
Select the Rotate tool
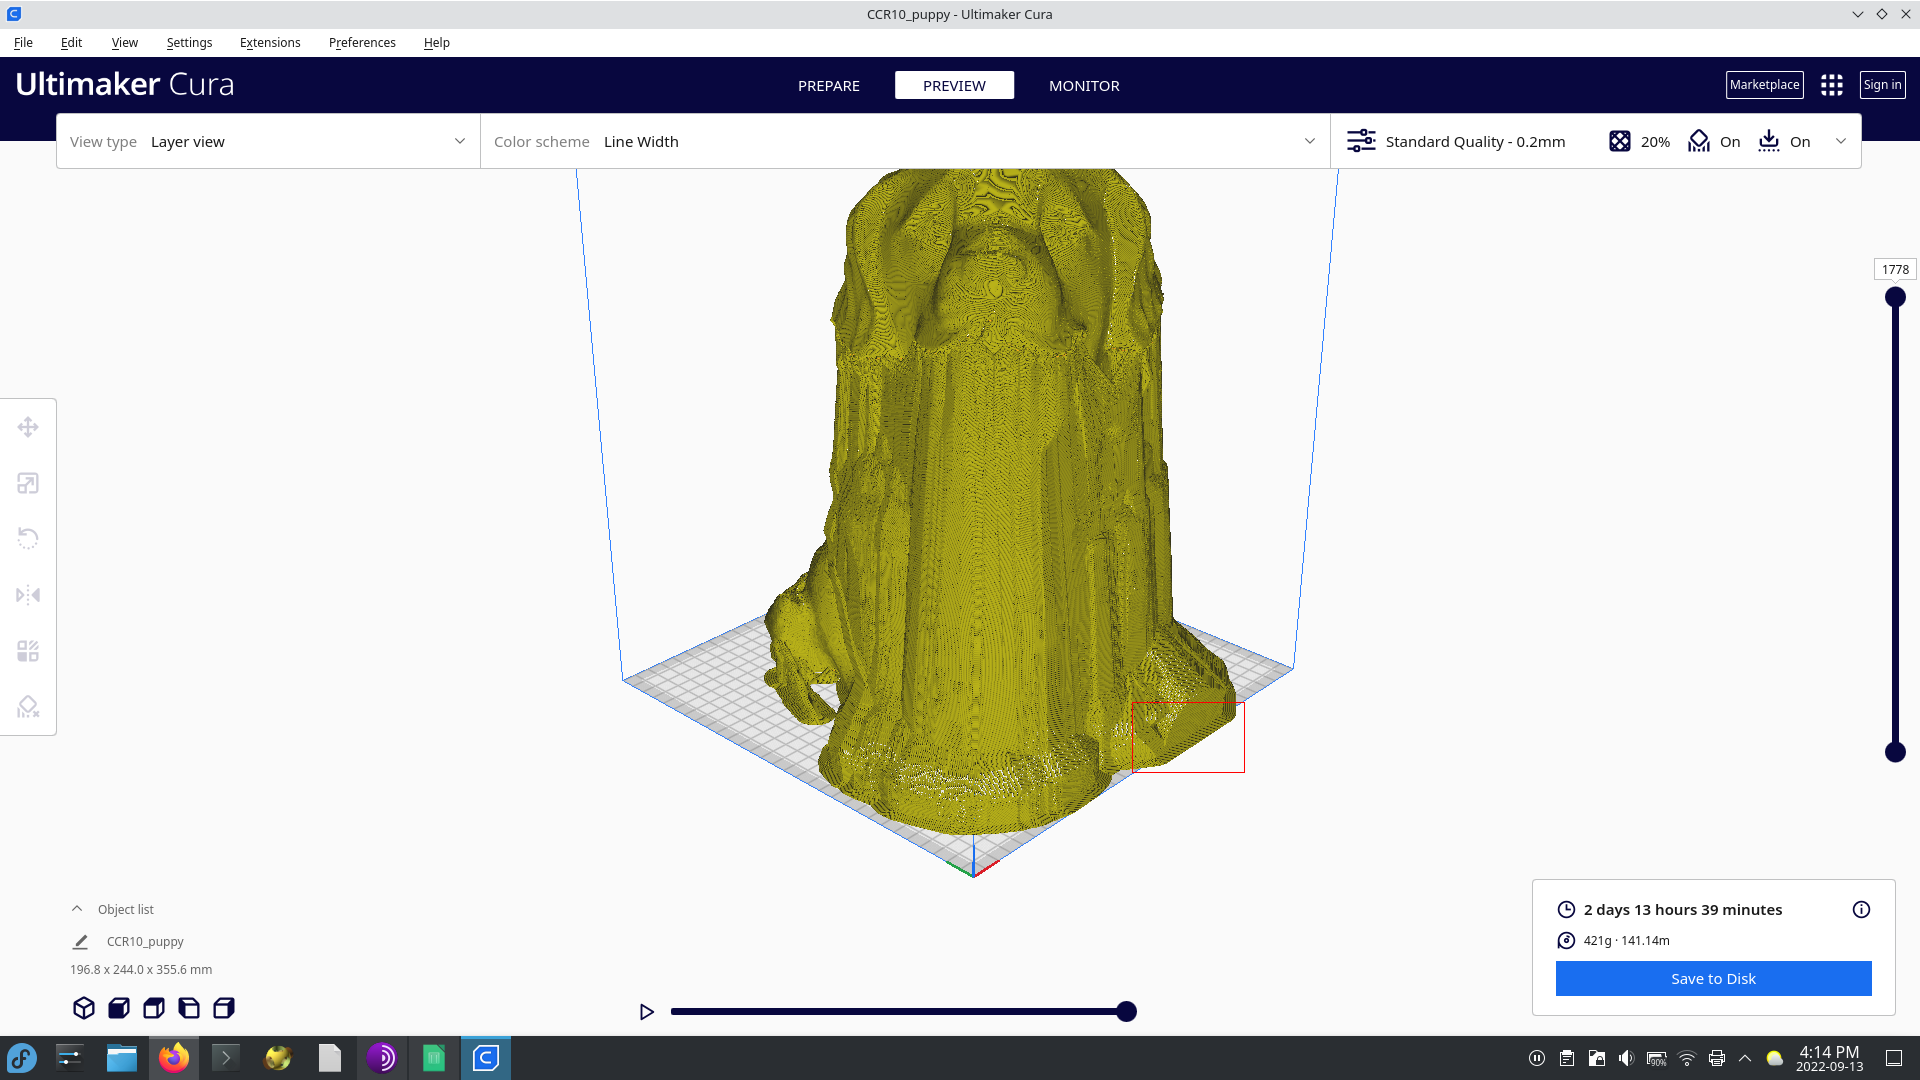[x=28, y=539]
